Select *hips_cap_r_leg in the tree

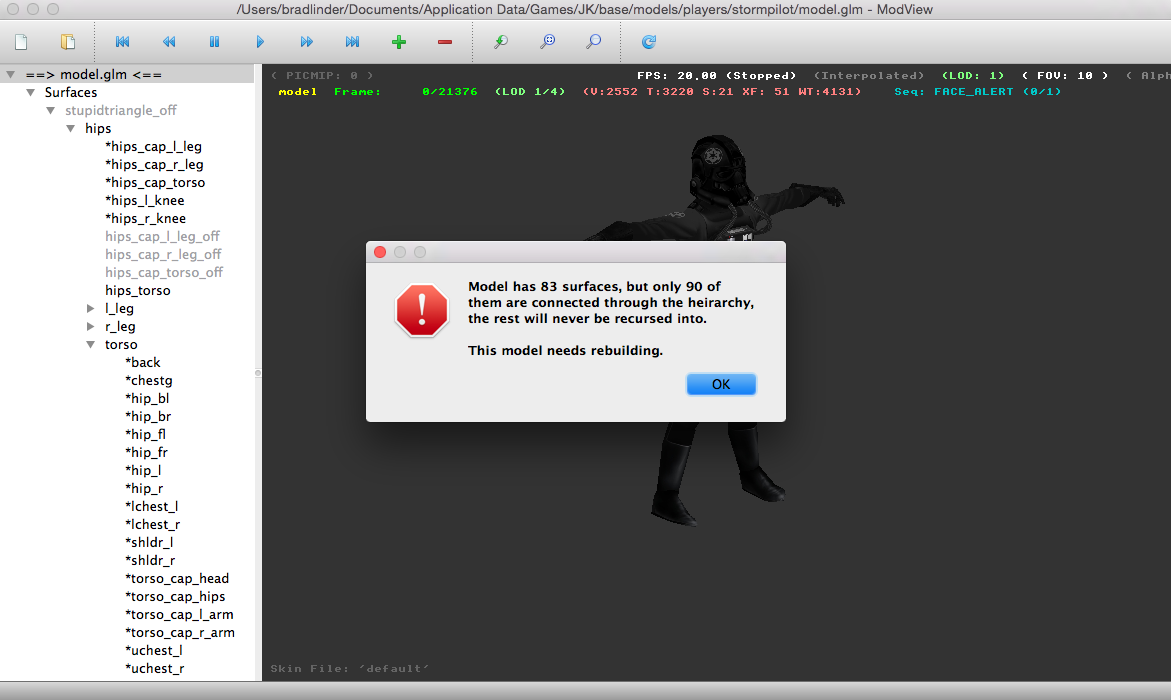[x=154, y=164]
